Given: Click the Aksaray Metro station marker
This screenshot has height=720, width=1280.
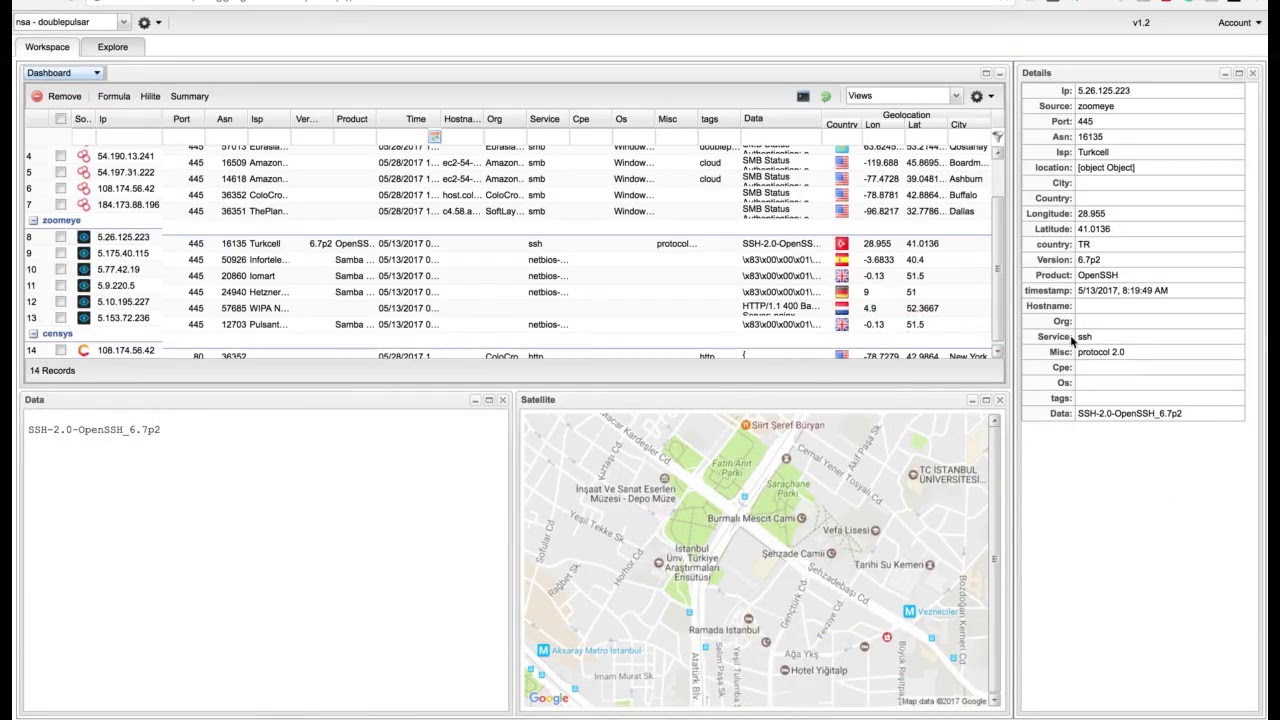Looking at the screenshot, I should coord(543,650).
